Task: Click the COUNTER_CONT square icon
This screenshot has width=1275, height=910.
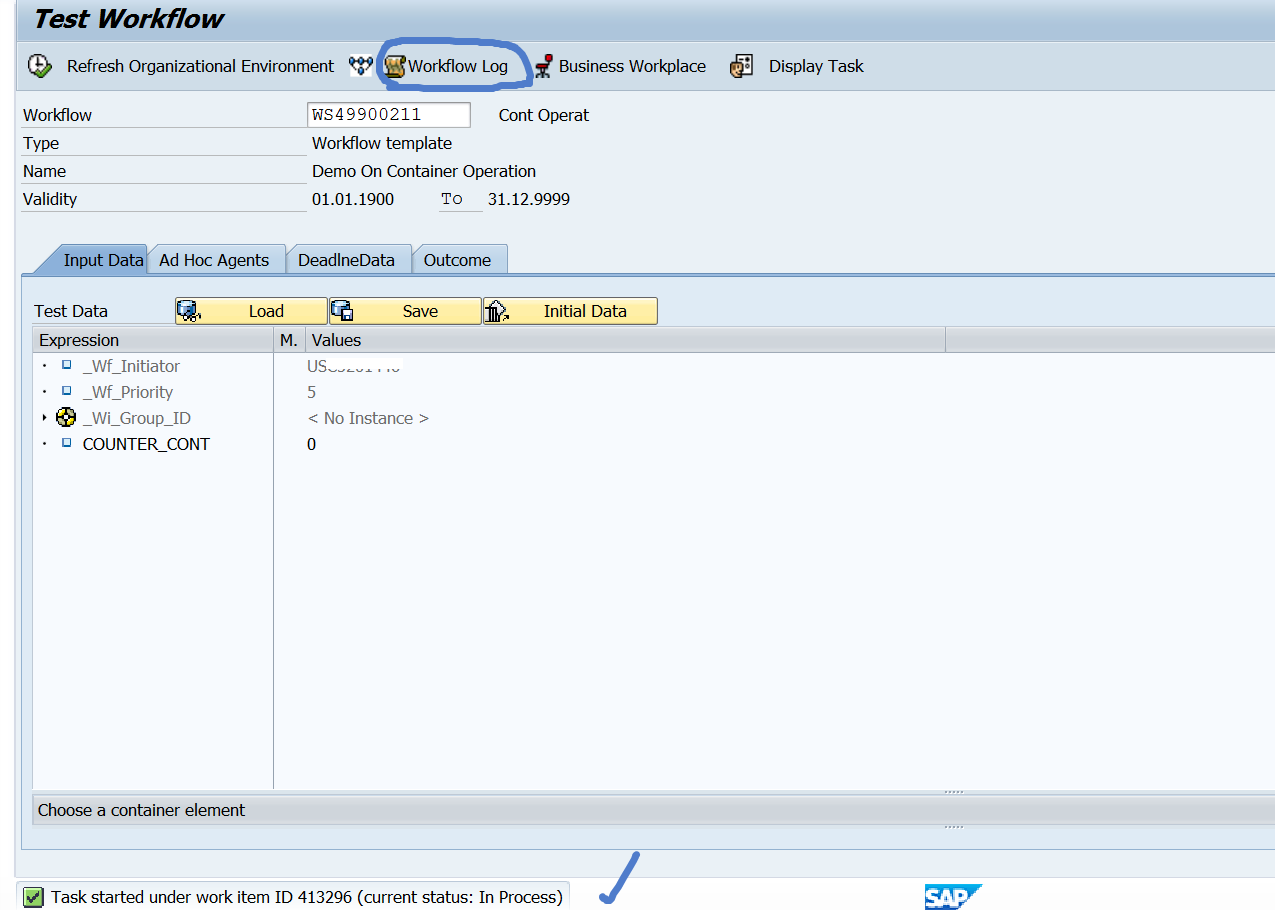Action: tap(67, 443)
